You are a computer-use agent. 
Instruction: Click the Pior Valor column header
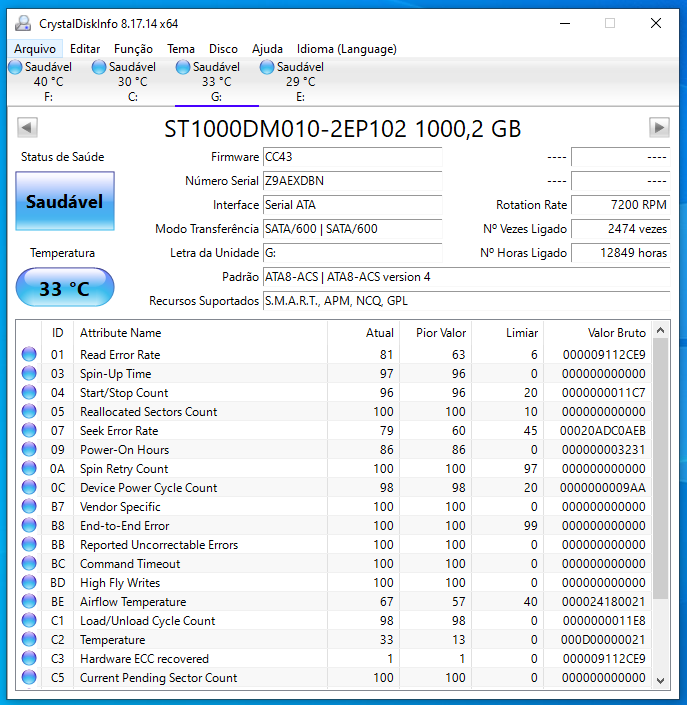pos(436,333)
